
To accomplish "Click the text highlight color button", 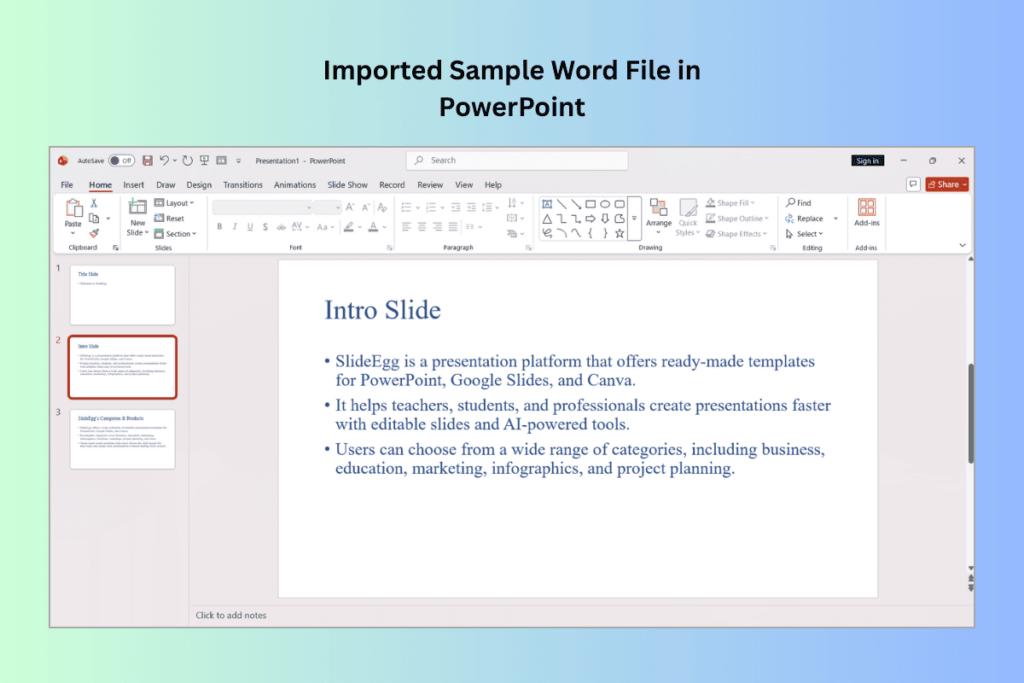I will [349, 227].
